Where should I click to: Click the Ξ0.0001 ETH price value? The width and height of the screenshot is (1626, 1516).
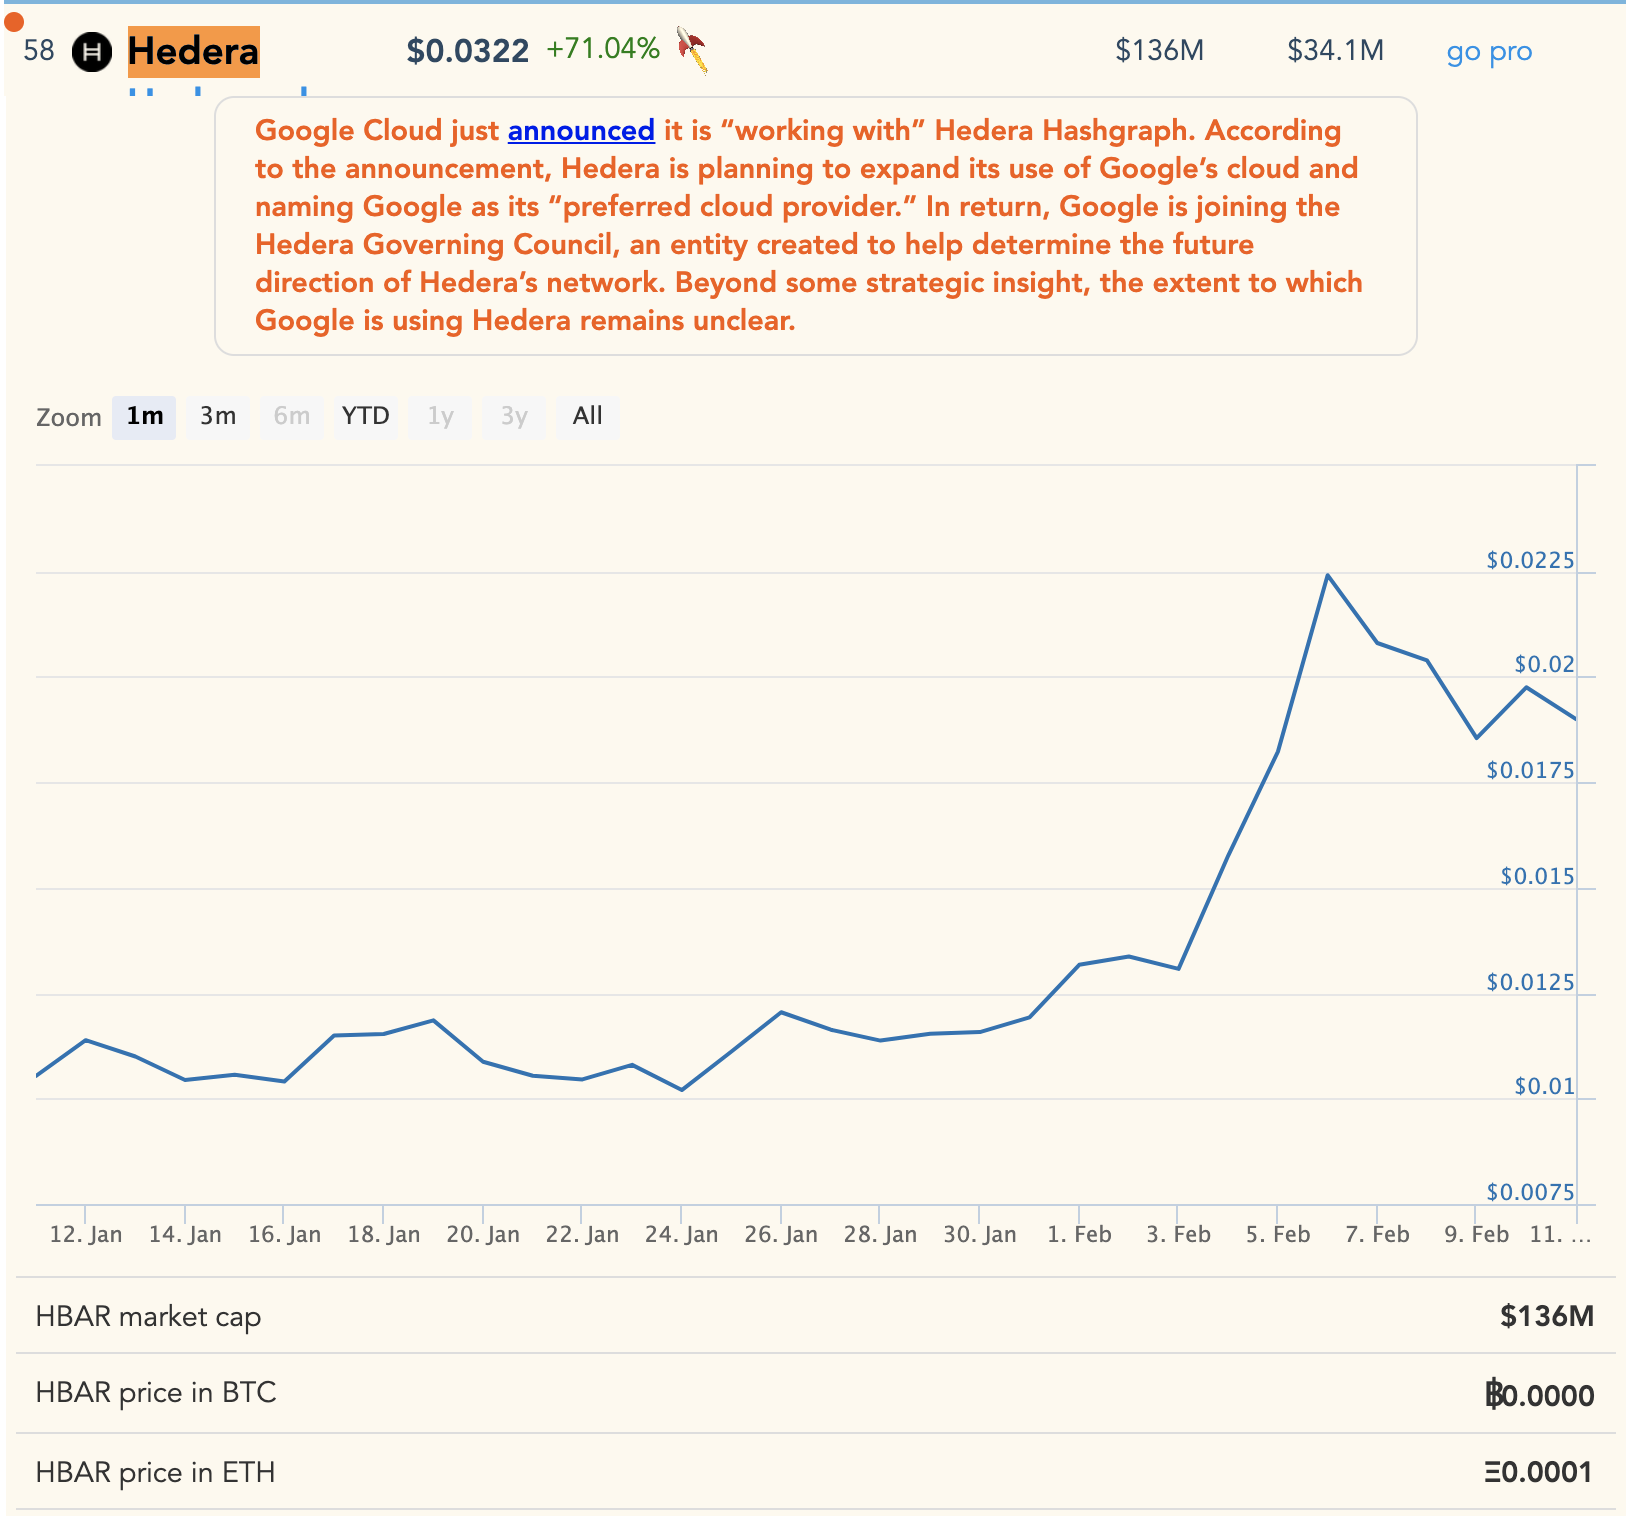tap(1538, 1473)
